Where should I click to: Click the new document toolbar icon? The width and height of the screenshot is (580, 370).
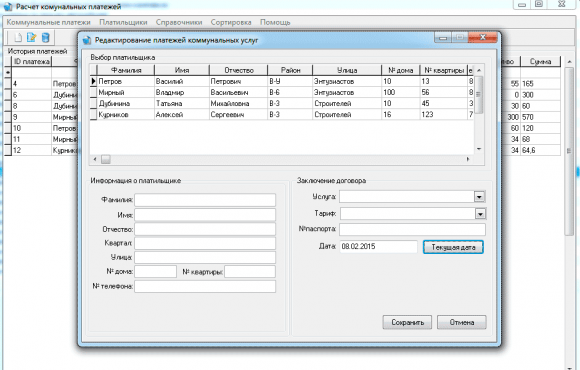click(18, 37)
